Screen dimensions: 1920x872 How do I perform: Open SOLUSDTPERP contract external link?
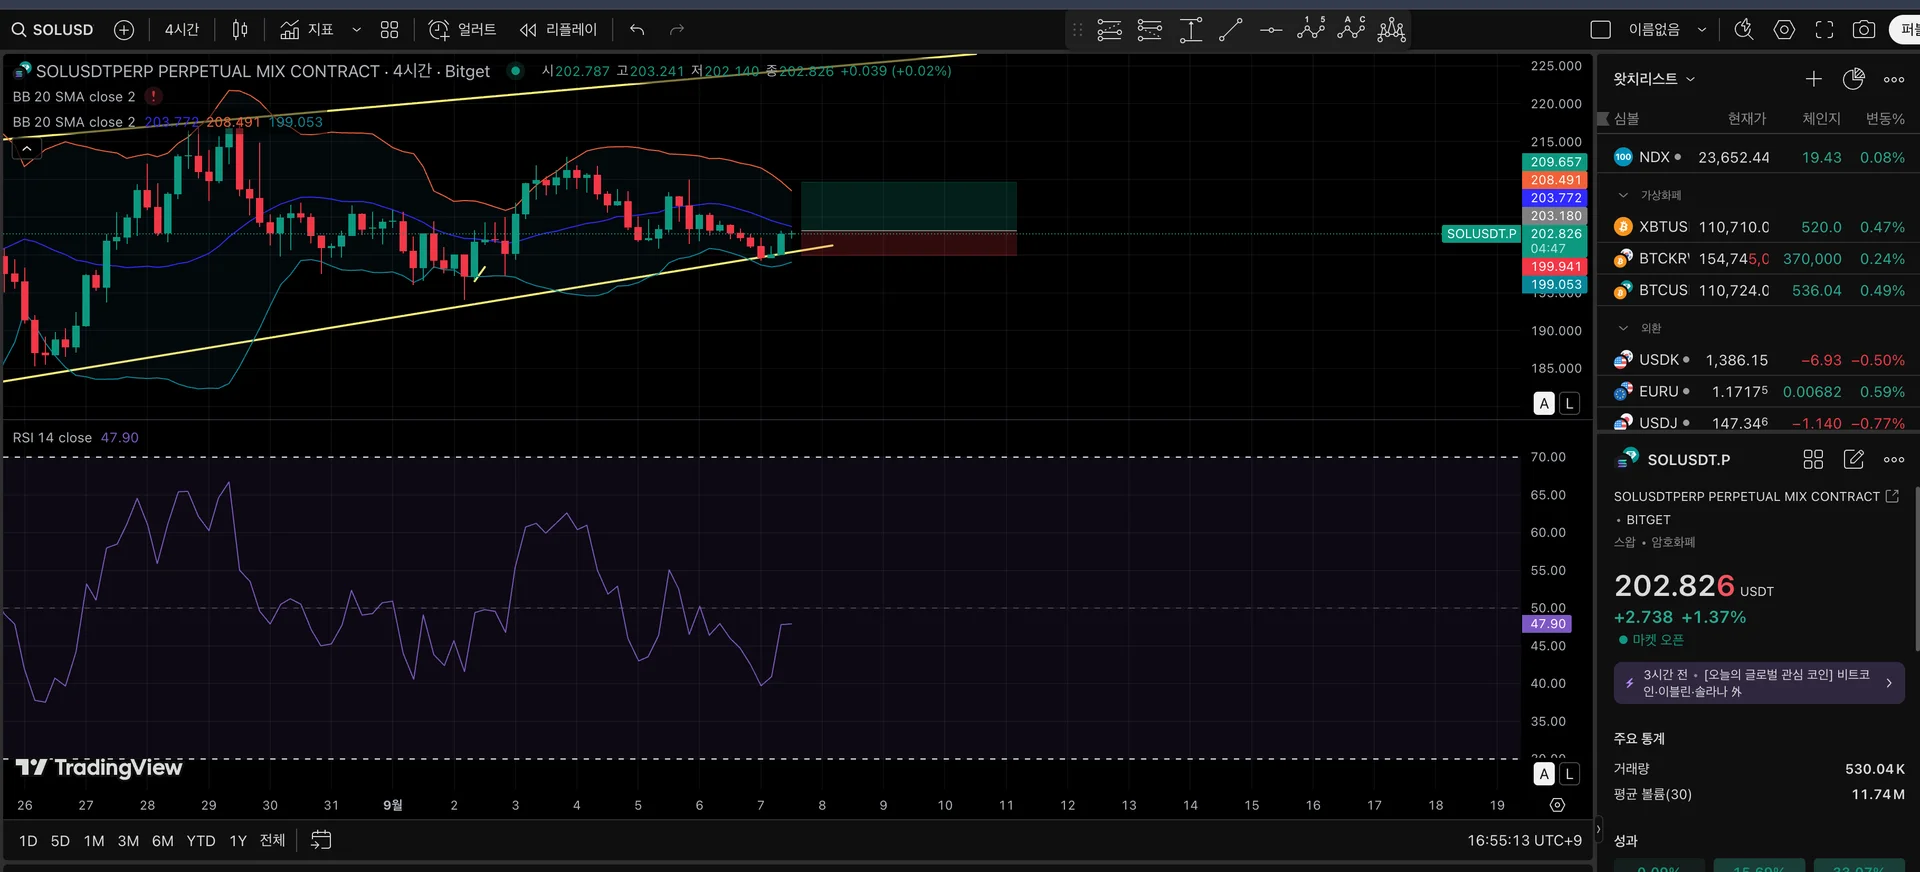pos(1892,496)
